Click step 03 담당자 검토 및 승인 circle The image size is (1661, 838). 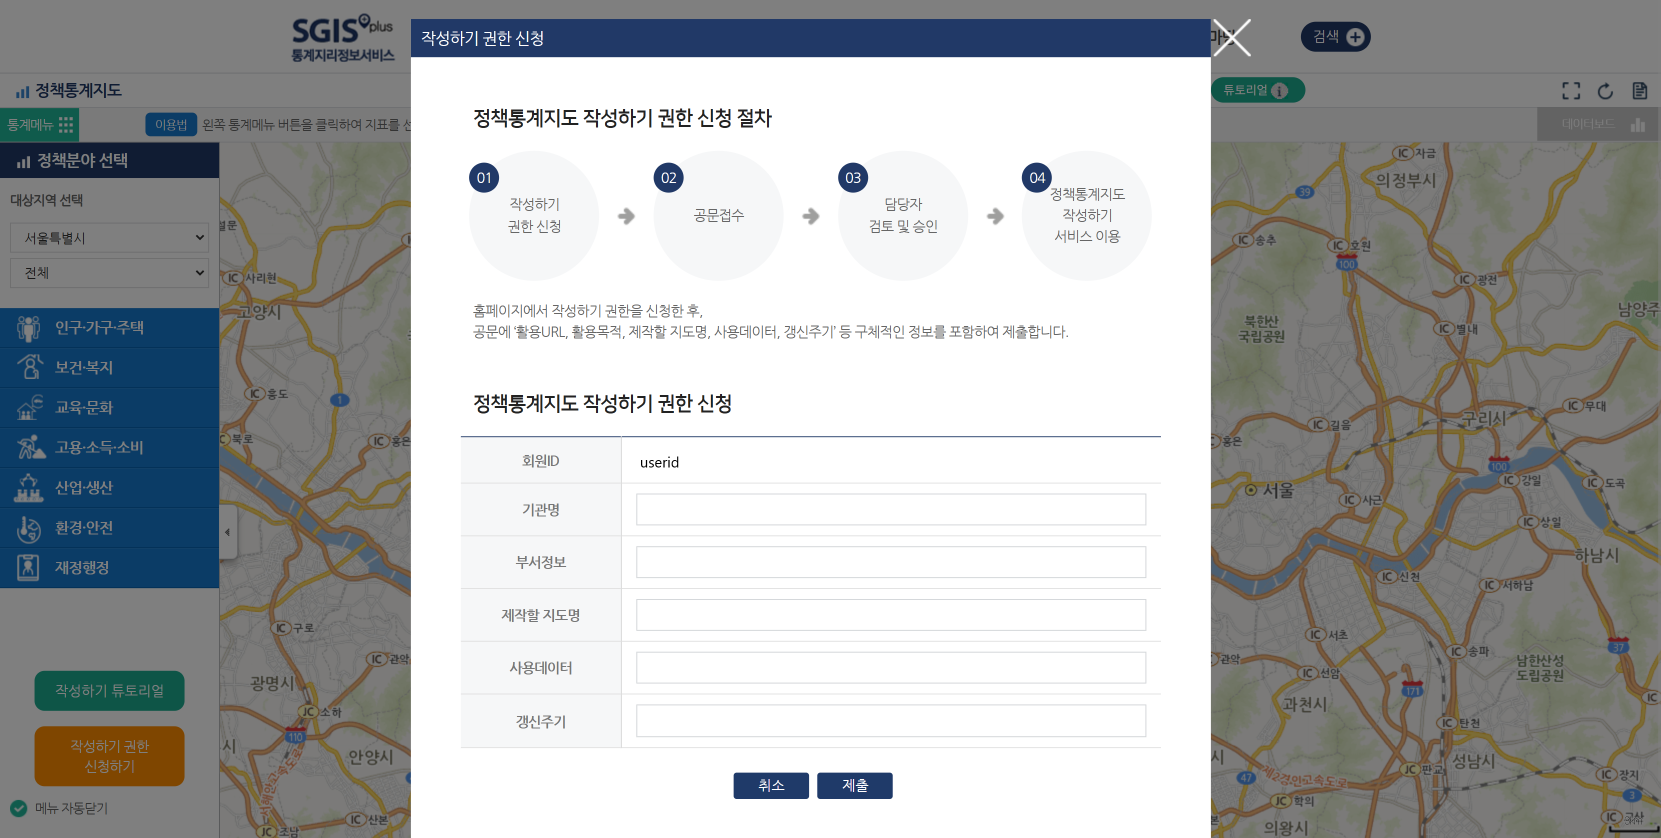click(903, 216)
